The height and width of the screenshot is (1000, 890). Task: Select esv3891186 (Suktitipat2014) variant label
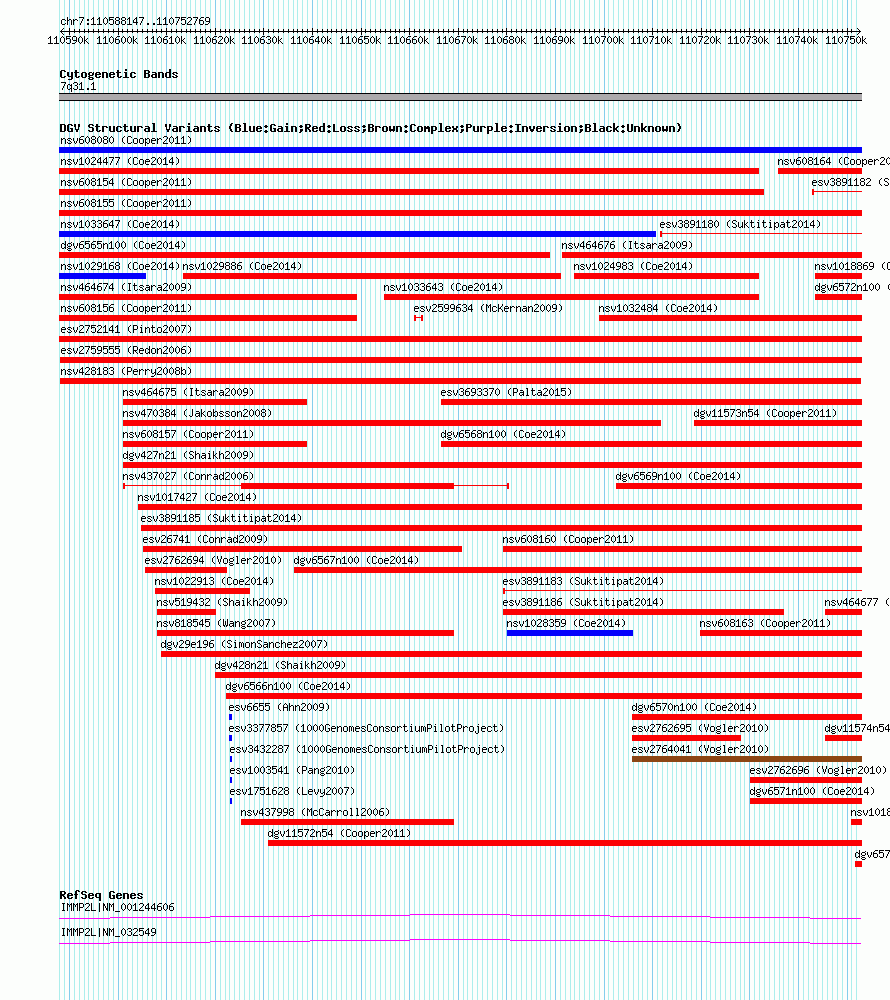[x=583, y=603]
